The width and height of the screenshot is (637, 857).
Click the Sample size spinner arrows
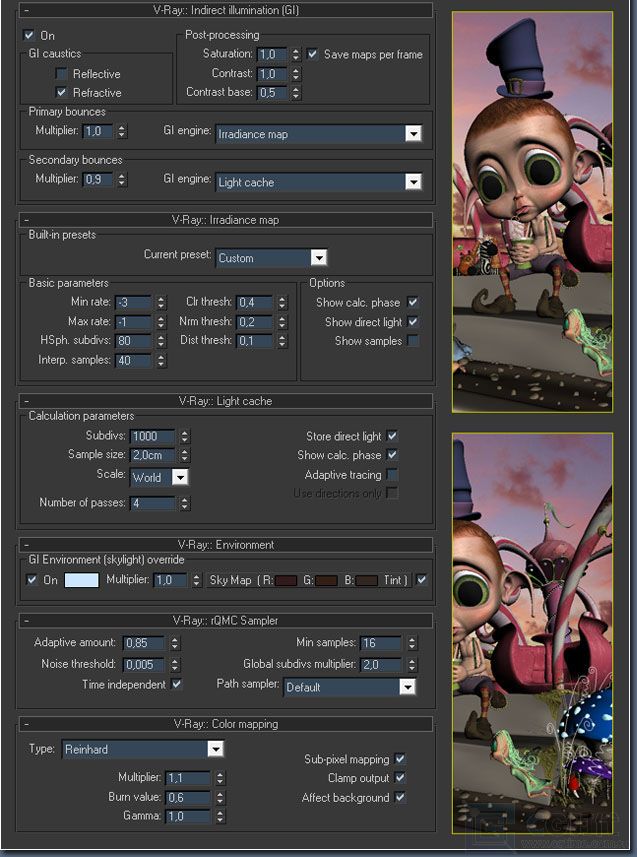pos(185,455)
